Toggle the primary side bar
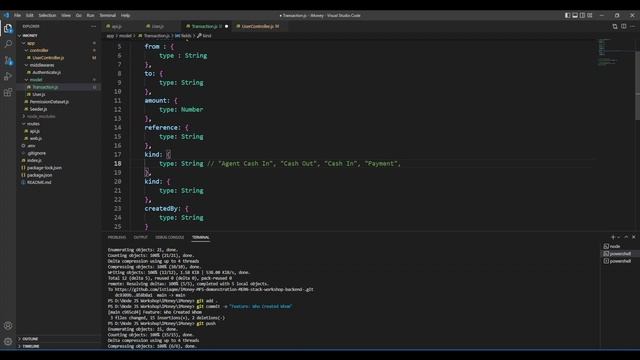This screenshot has width=640, height=360. point(567,15)
